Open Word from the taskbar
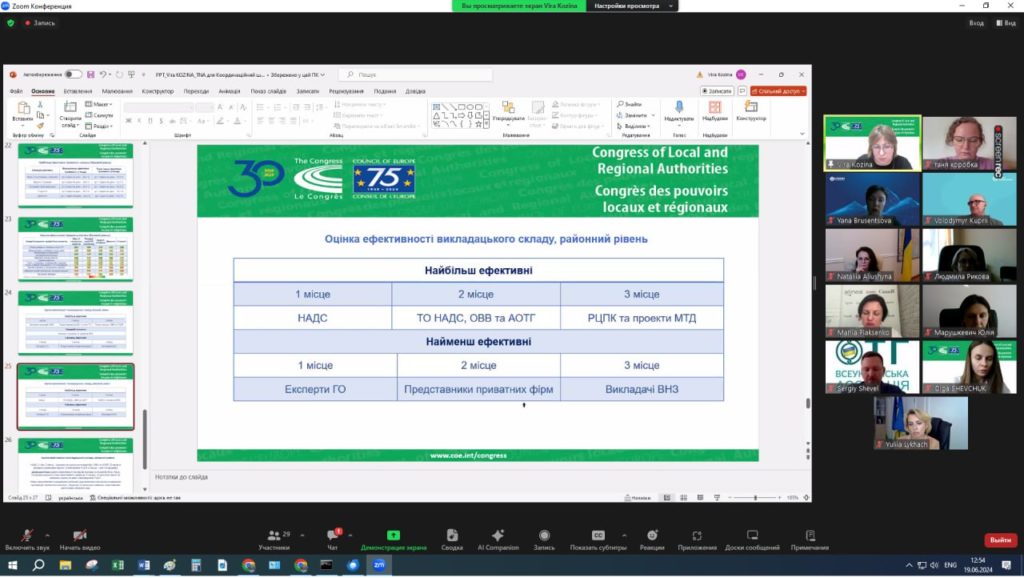1024x578 pixels. [x=144, y=565]
